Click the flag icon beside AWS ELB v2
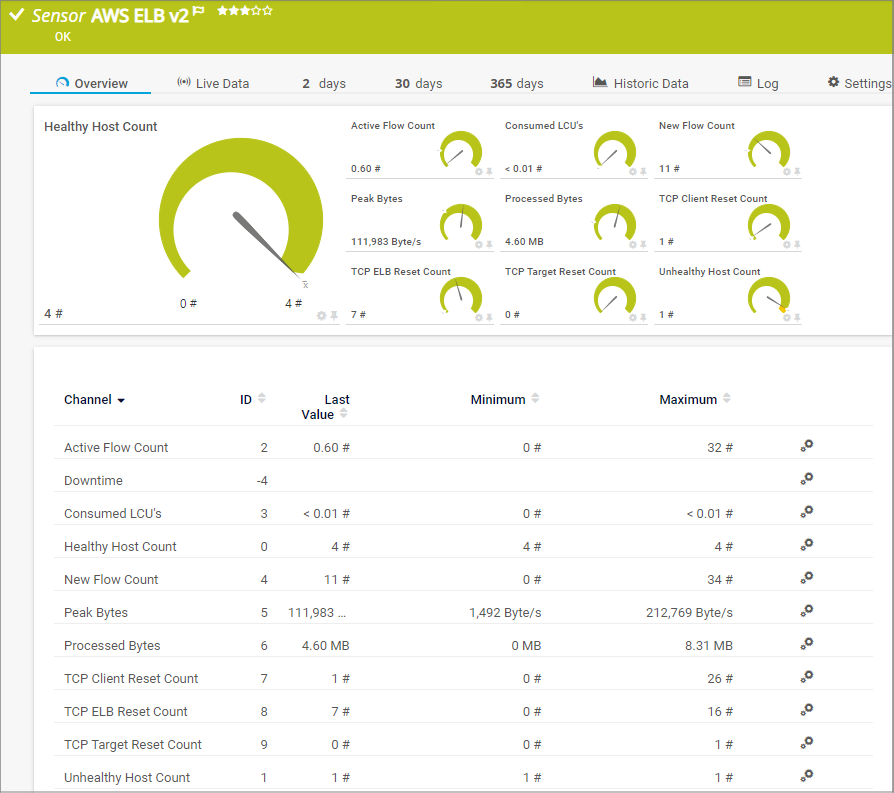The height and width of the screenshot is (793, 894). [199, 12]
